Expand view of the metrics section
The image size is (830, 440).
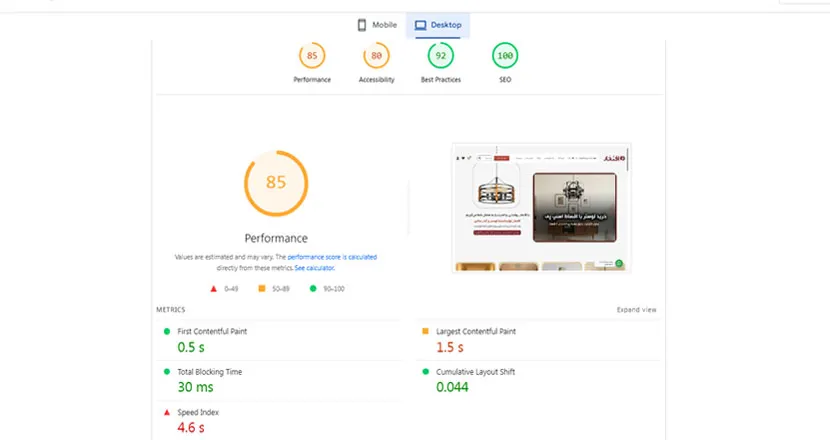click(x=636, y=310)
